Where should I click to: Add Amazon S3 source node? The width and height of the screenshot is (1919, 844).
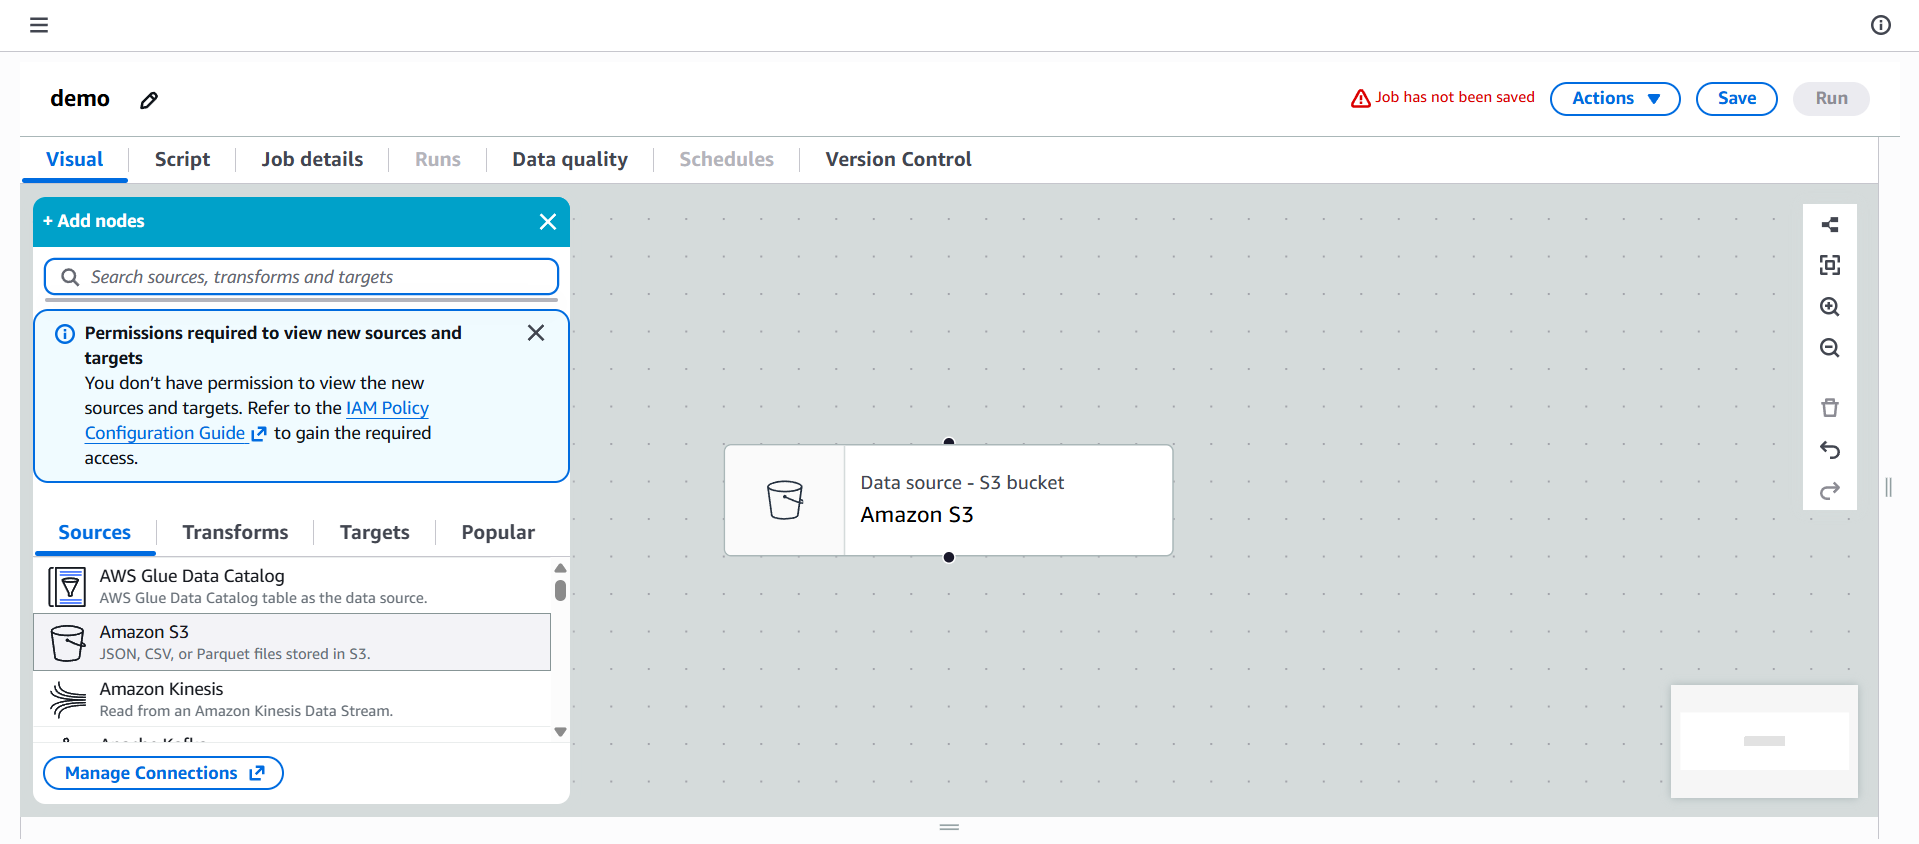coord(292,642)
